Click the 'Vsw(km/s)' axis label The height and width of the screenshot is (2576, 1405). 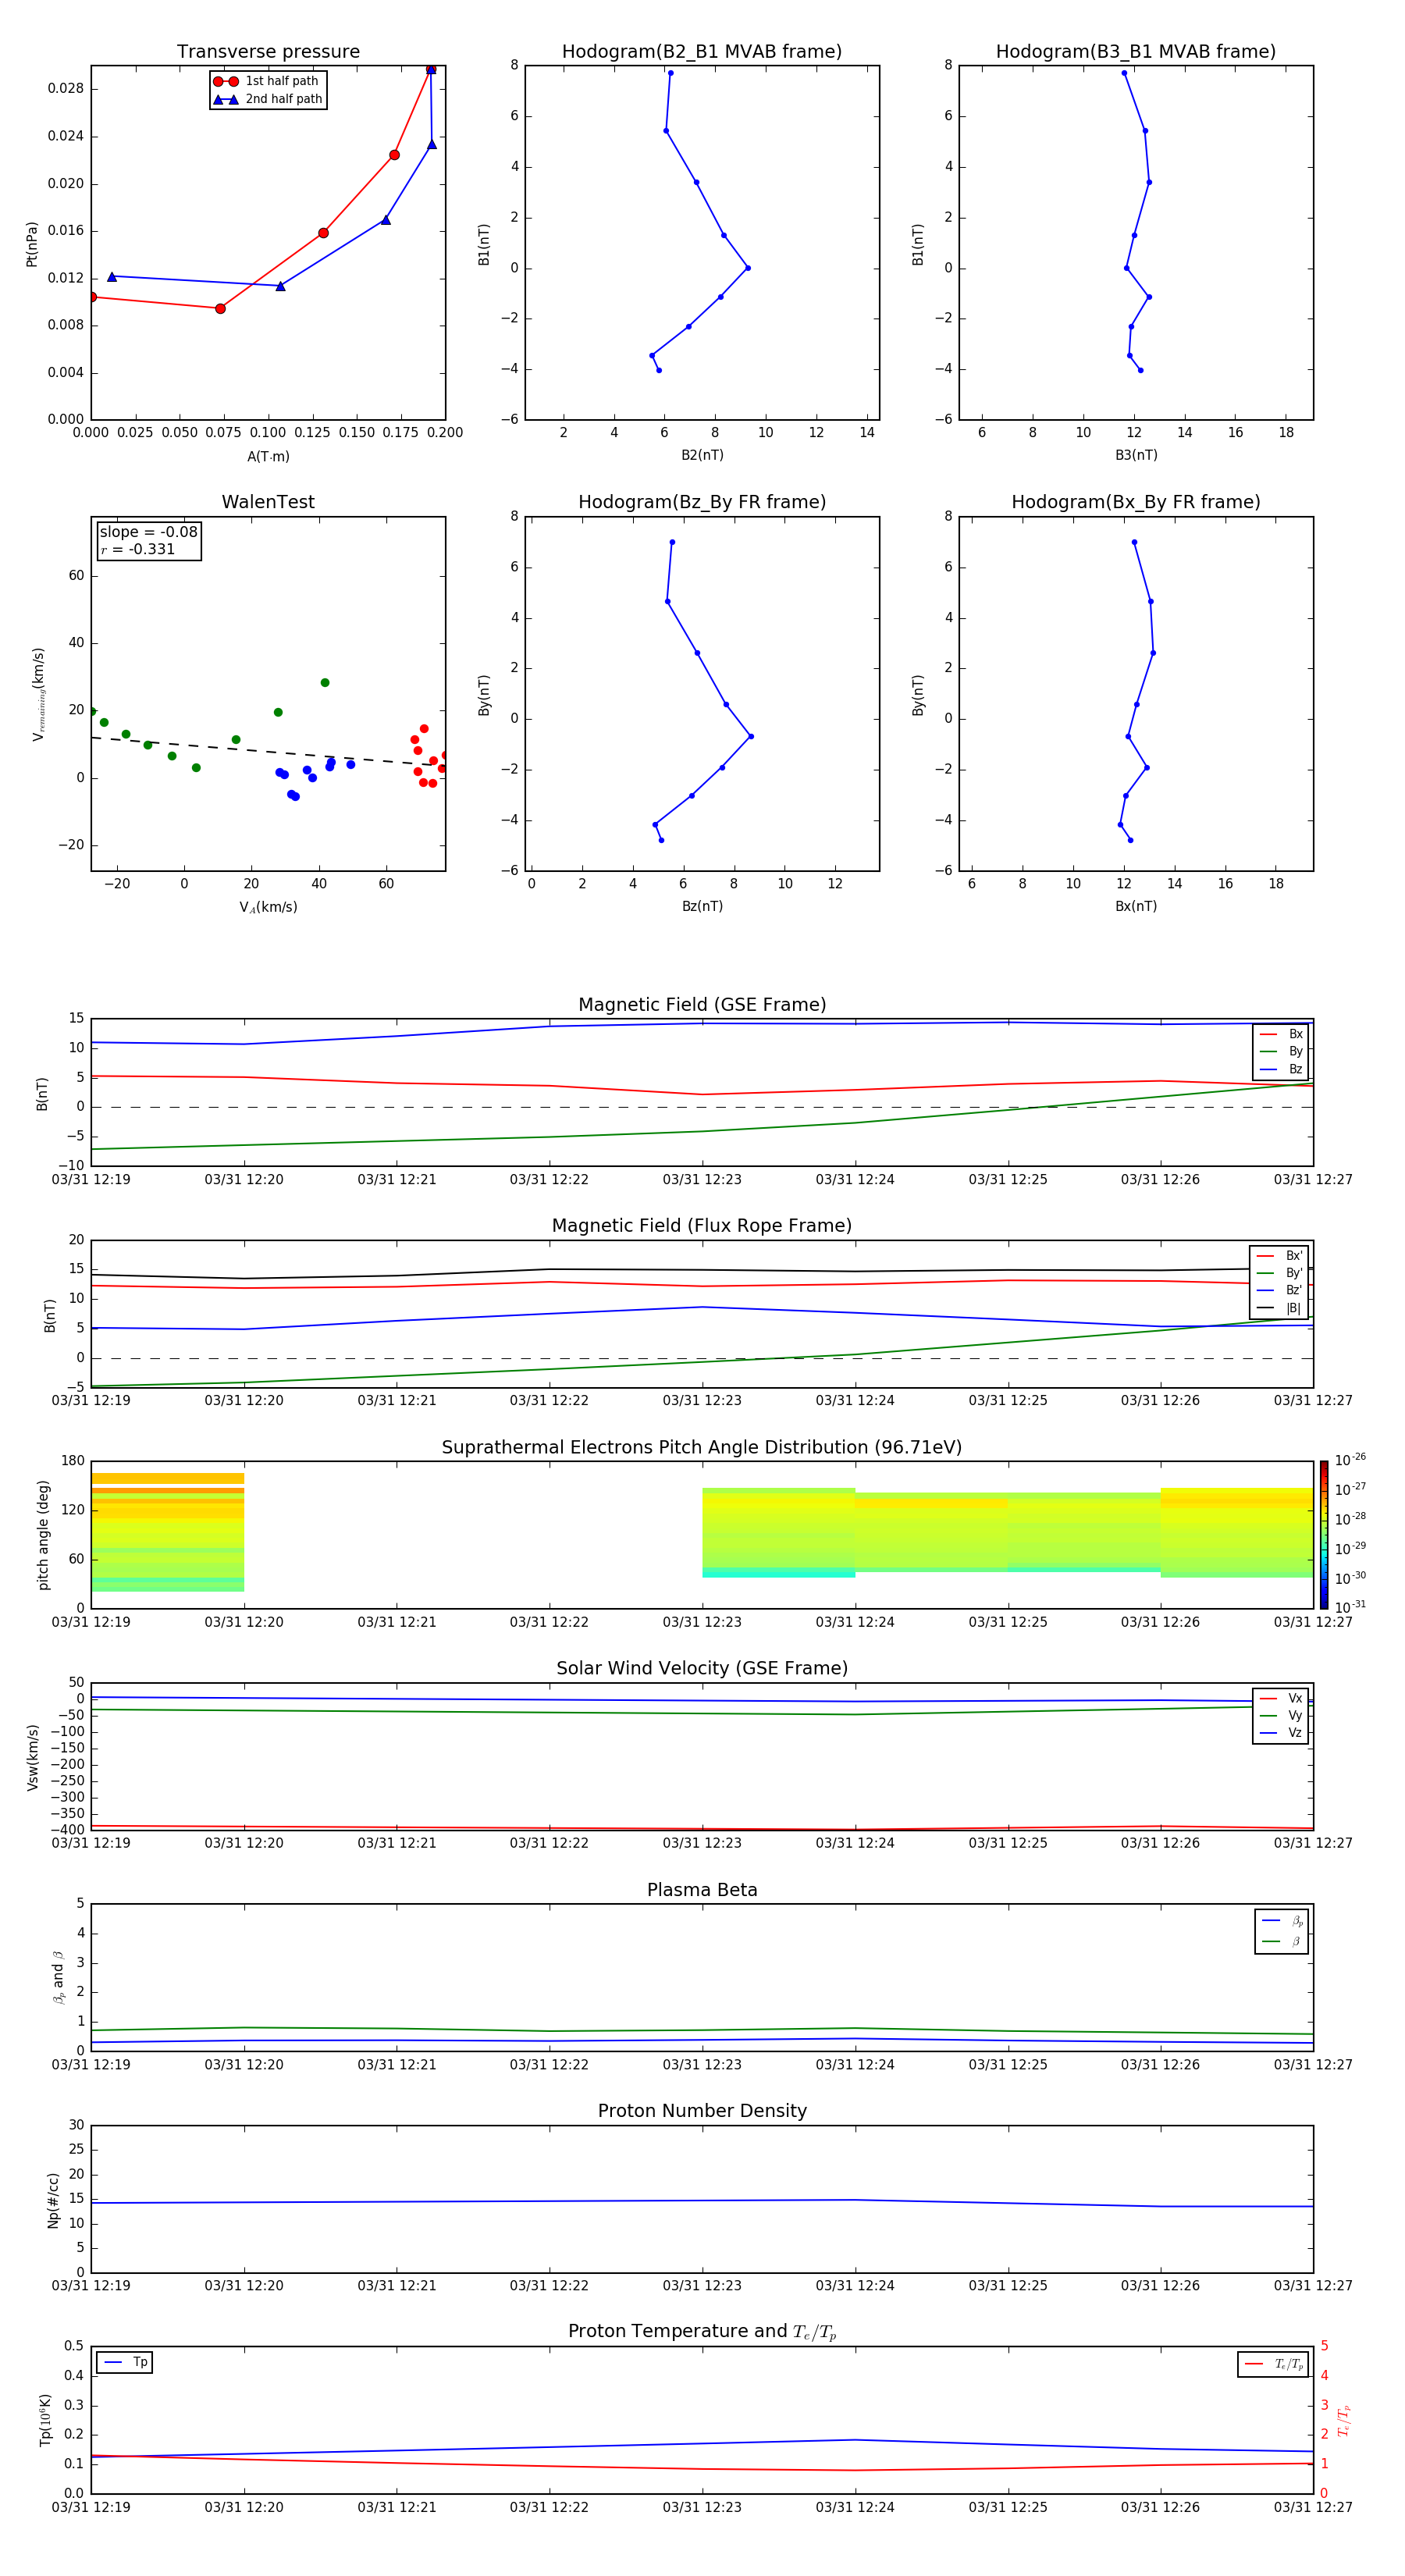pyautogui.click(x=32, y=1757)
